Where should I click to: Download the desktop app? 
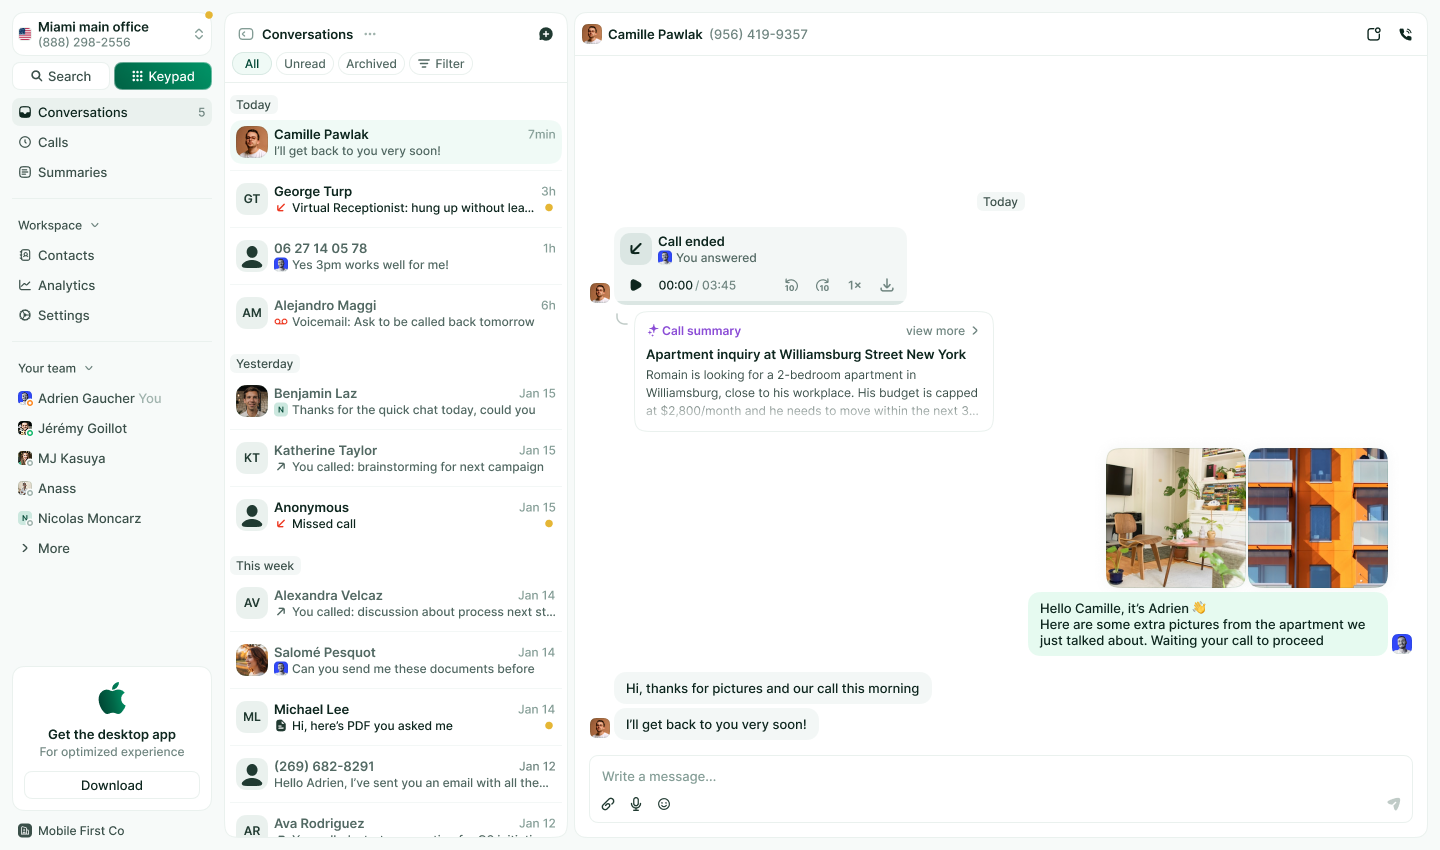coord(112,785)
